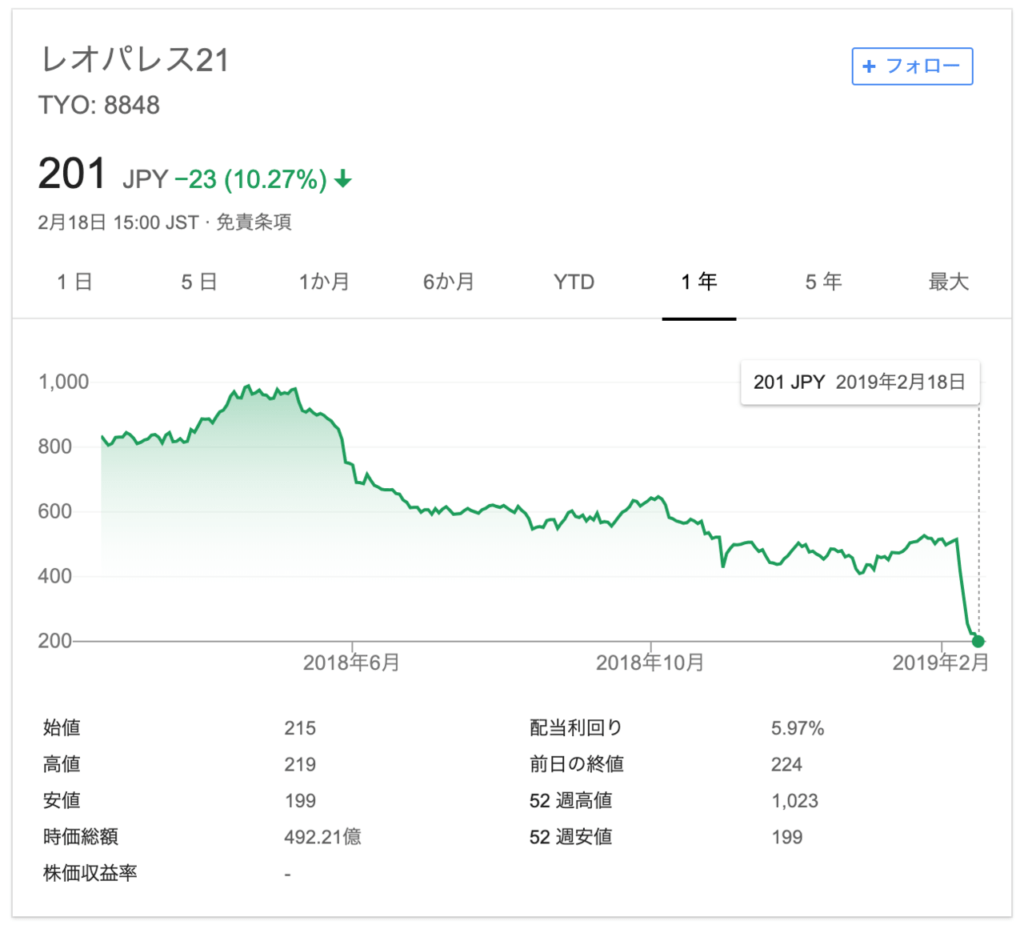Click the 52-week high value 1,023

[x=794, y=801]
